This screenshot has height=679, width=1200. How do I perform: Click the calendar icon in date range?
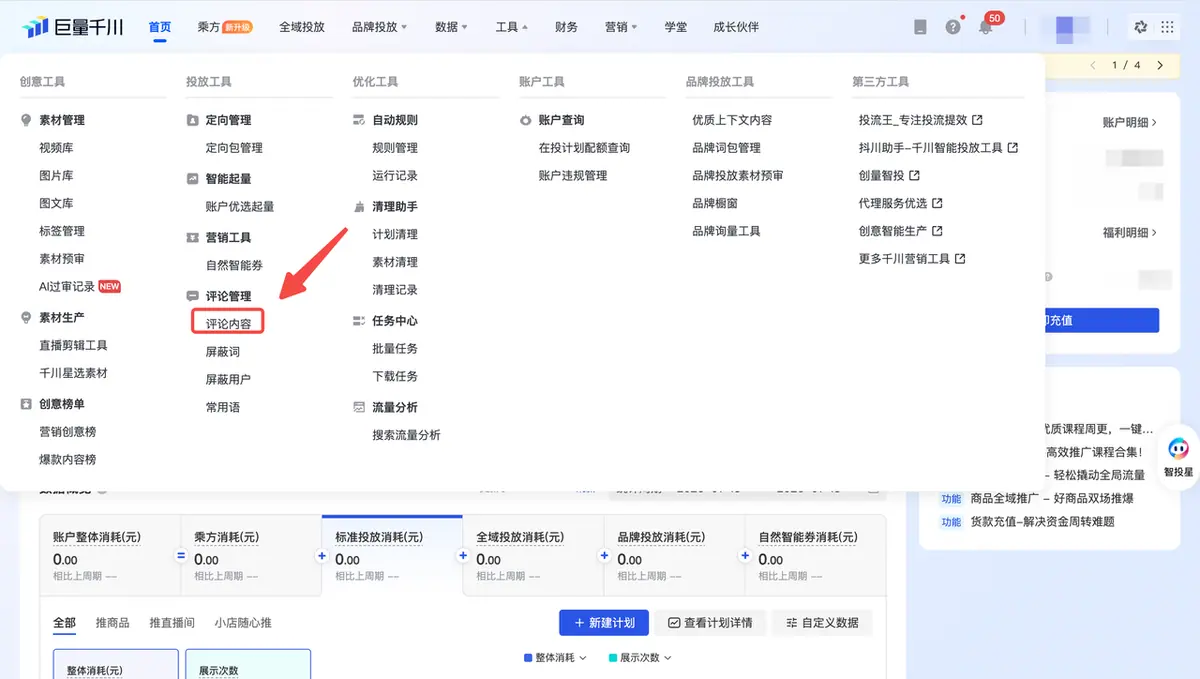click(x=875, y=490)
